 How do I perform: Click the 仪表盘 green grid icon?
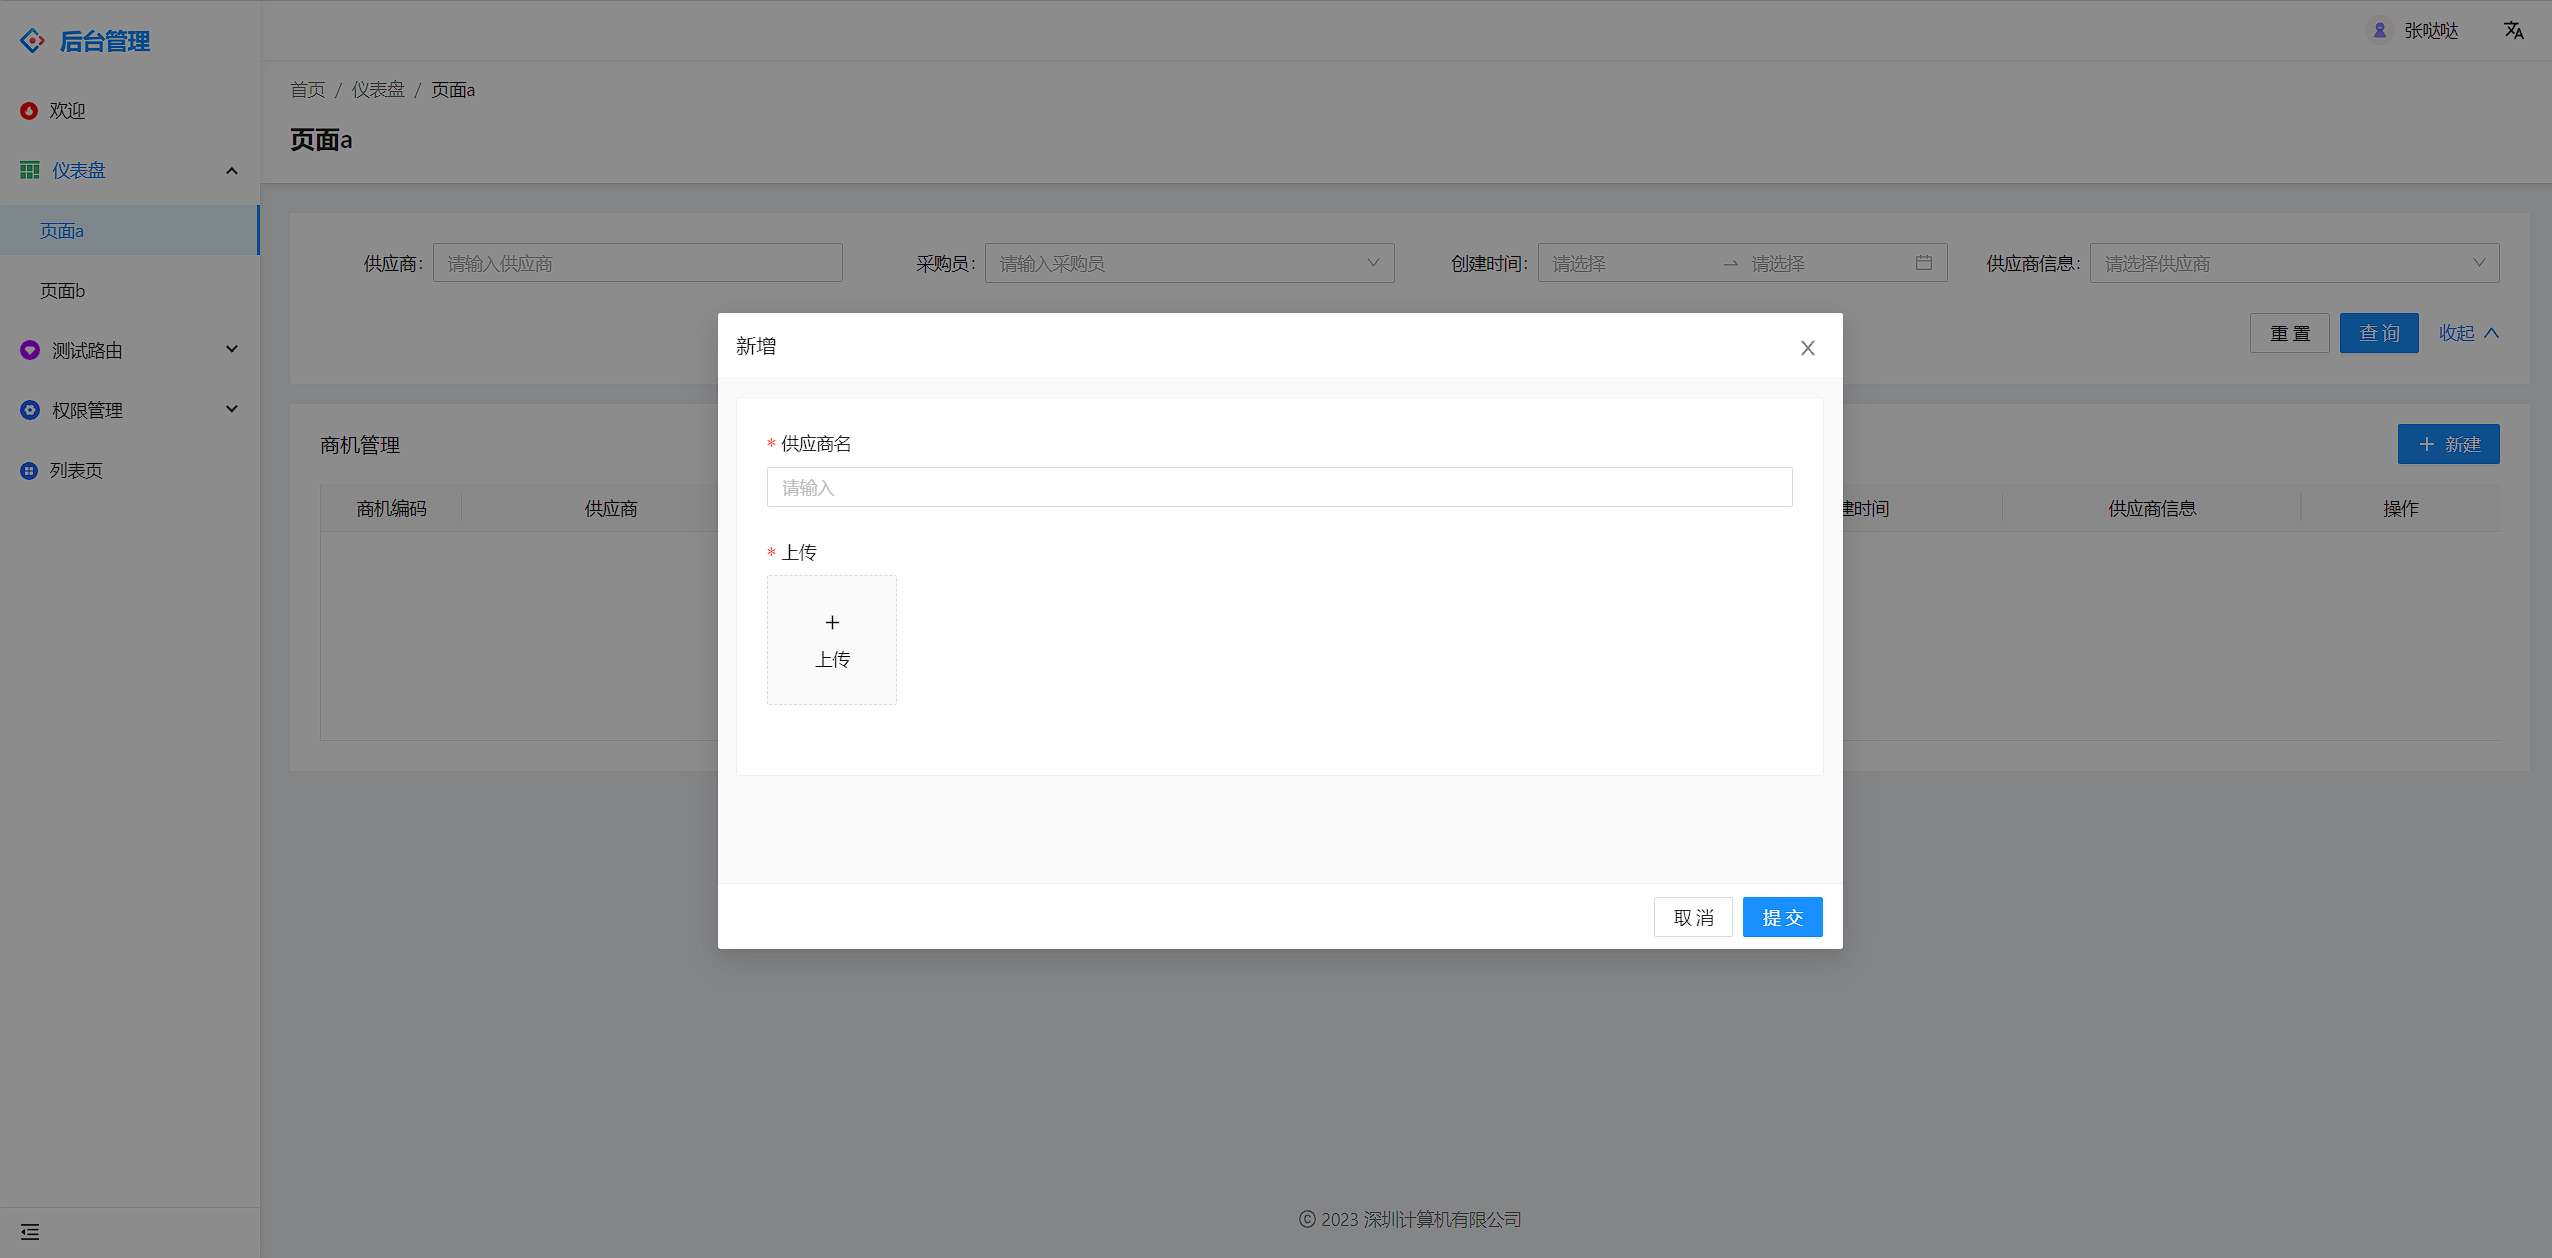pyautogui.click(x=30, y=171)
